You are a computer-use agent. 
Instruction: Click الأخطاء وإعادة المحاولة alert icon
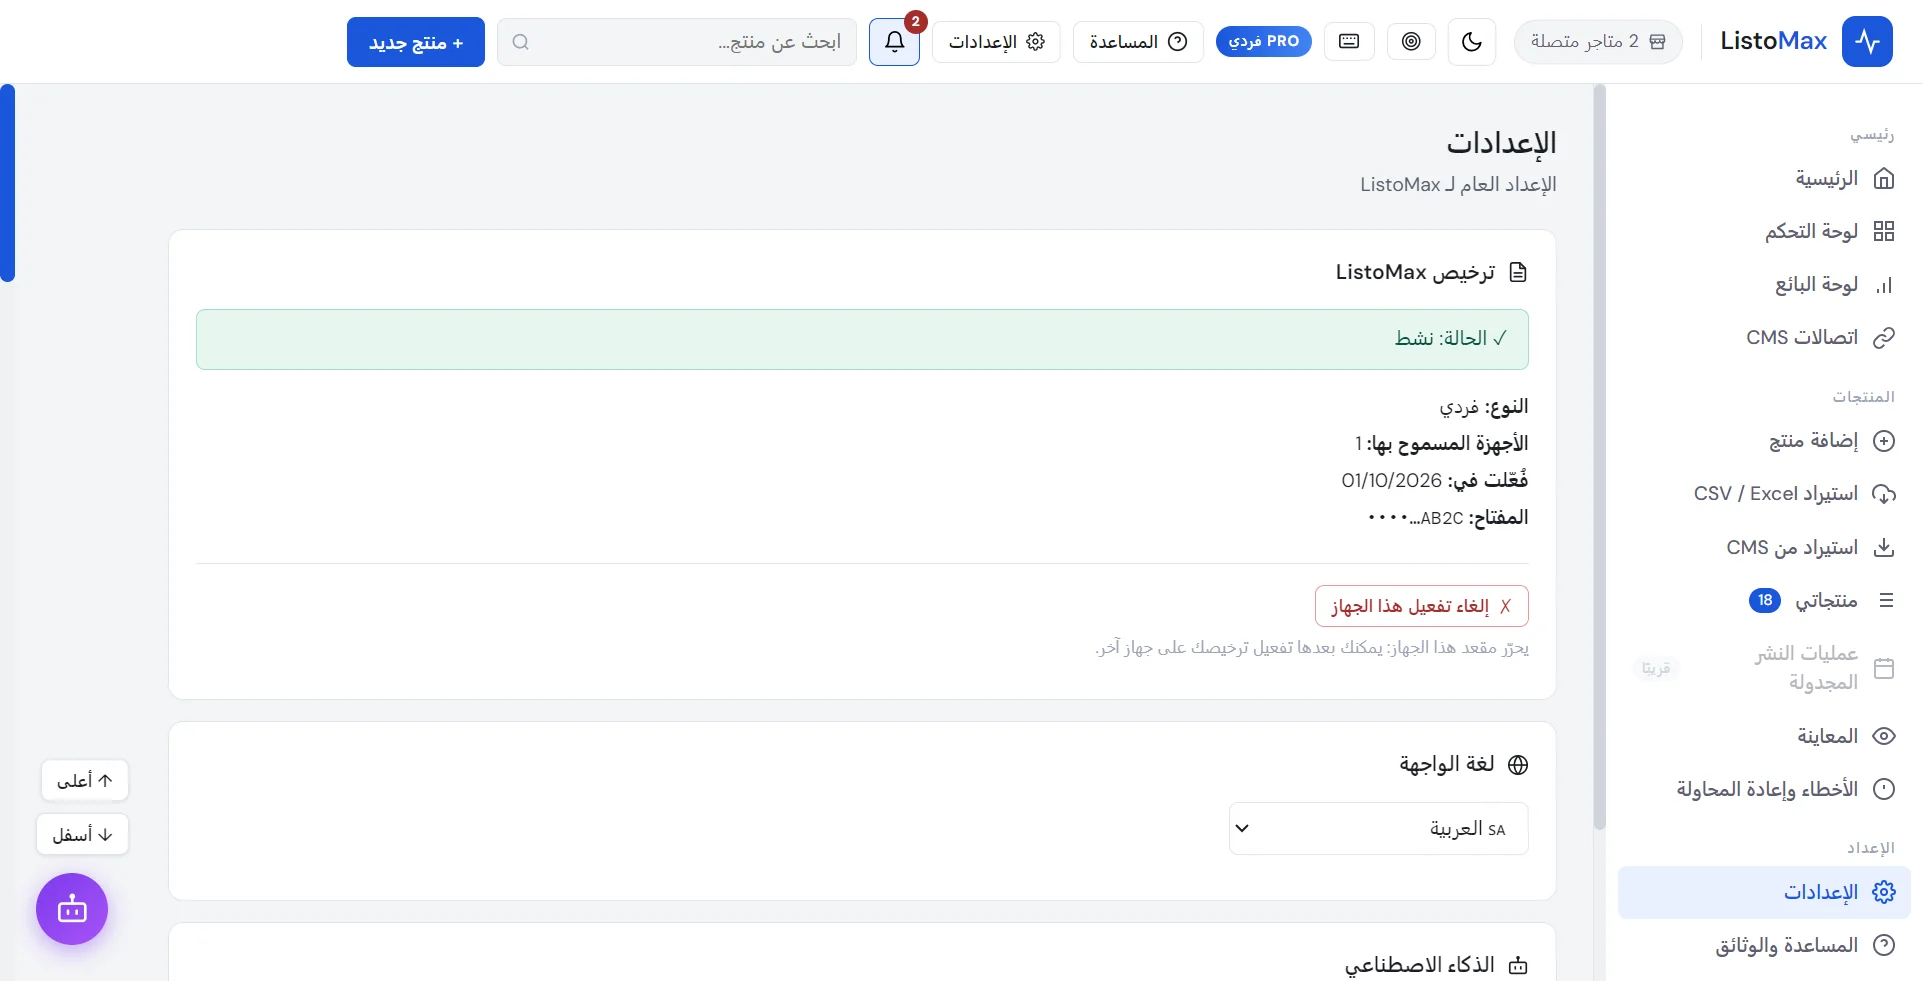pos(1884,790)
